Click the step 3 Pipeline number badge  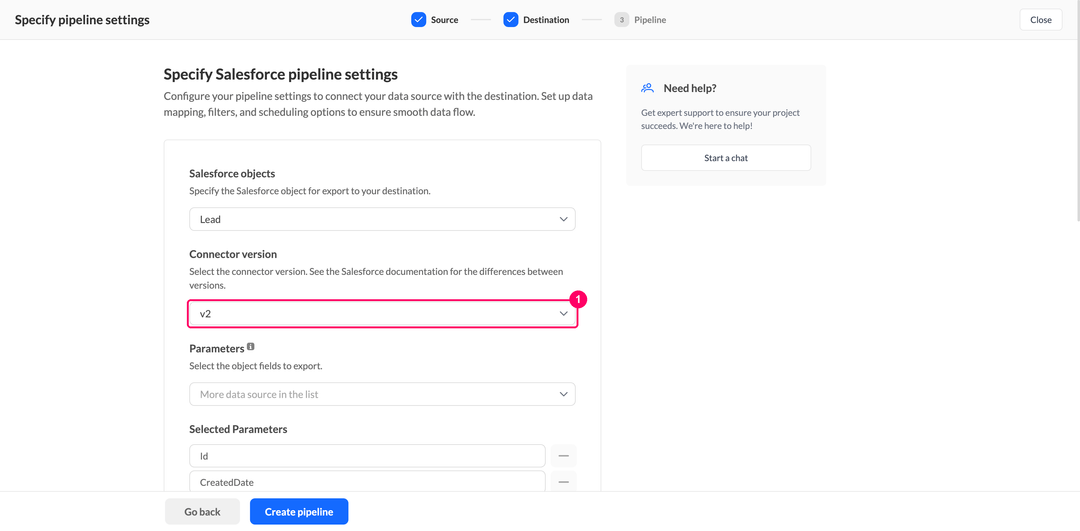pos(622,20)
